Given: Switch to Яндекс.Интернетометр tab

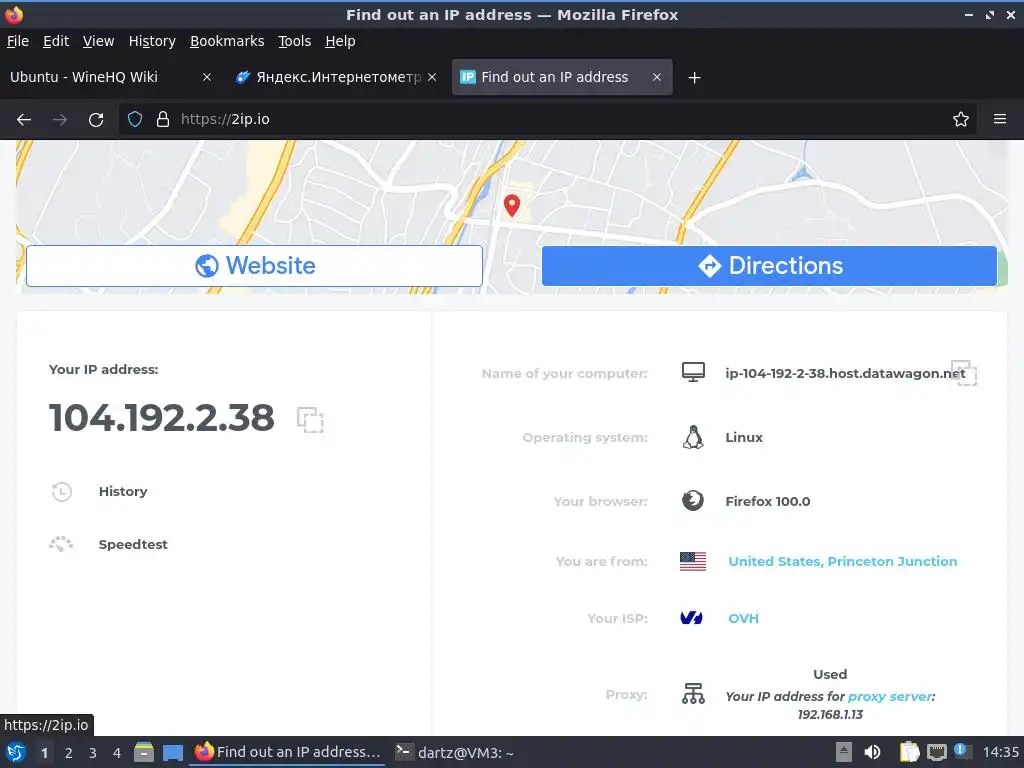Looking at the screenshot, I should click(336, 77).
